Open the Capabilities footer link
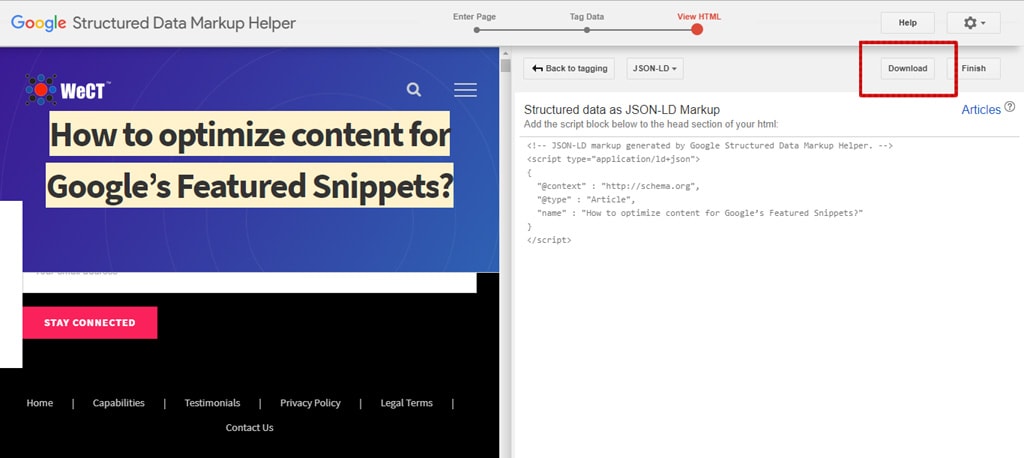 119,403
